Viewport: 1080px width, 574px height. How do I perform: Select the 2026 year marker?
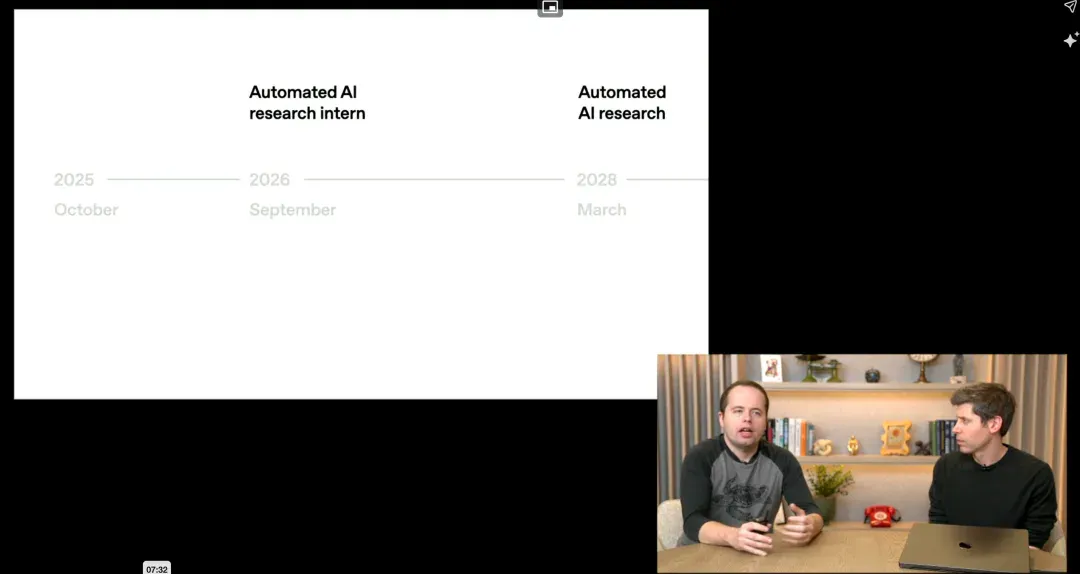[269, 180]
